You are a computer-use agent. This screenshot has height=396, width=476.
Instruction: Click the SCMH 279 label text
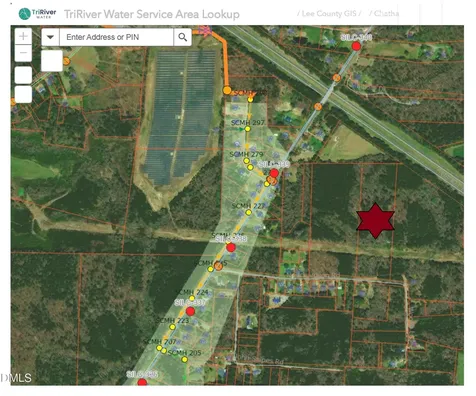click(x=246, y=154)
